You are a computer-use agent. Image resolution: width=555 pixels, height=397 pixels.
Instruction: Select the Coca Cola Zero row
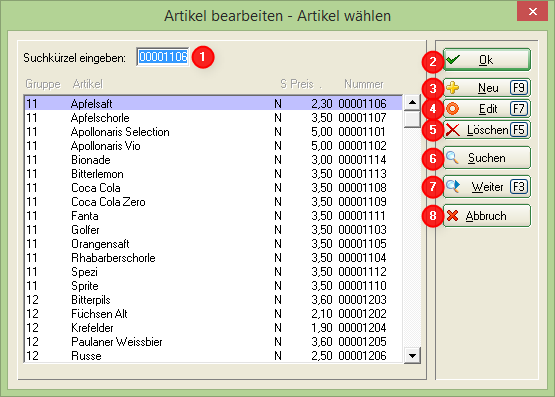(x=213, y=202)
